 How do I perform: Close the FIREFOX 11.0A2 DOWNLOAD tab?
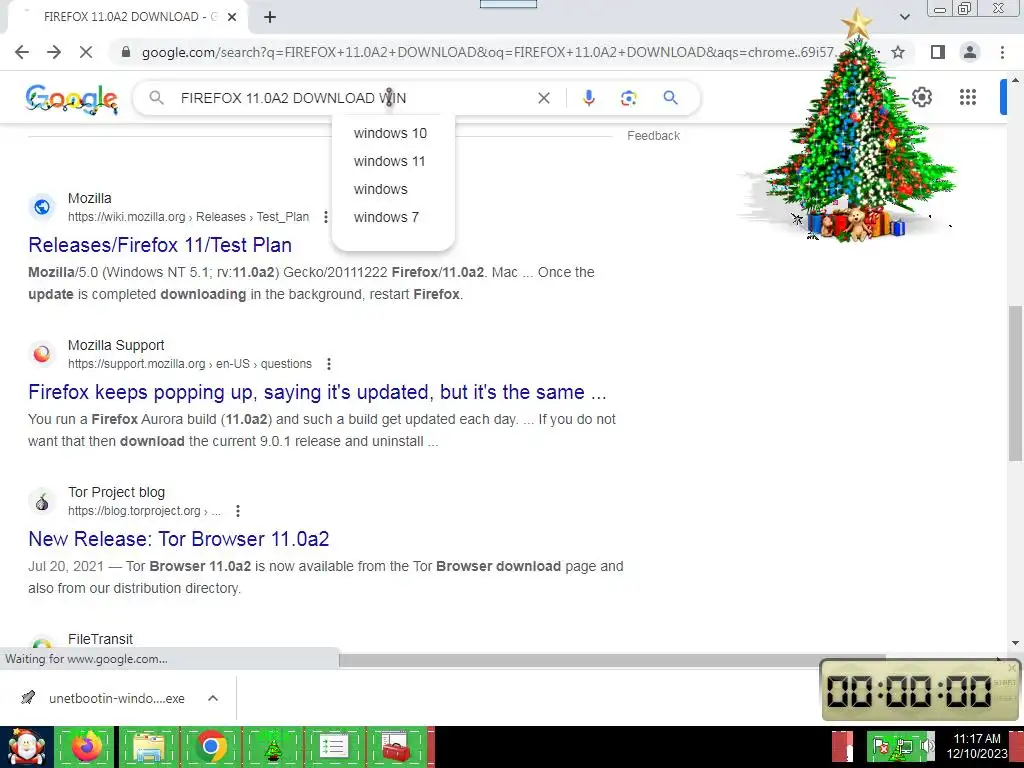[232, 17]
